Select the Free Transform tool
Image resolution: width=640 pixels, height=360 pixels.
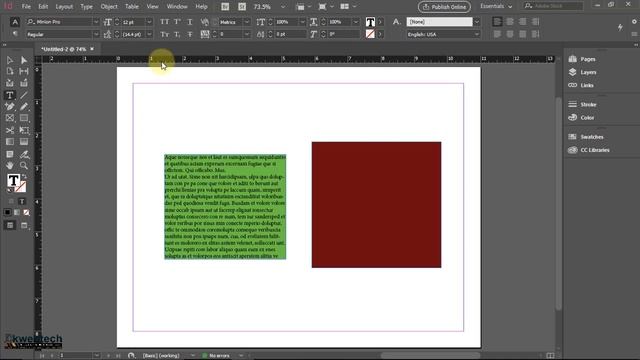24,130
